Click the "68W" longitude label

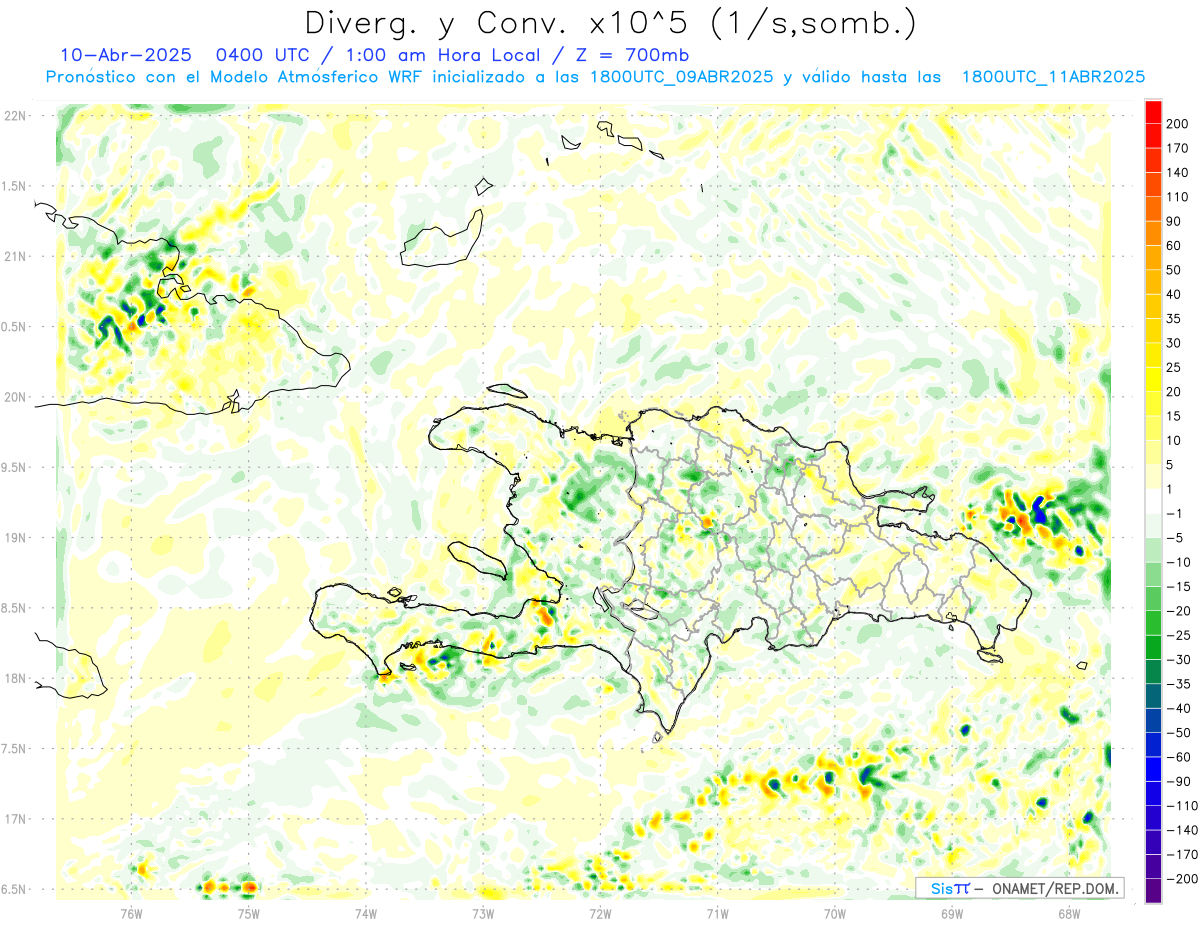pyautogui.click(x=1069, y=913)
